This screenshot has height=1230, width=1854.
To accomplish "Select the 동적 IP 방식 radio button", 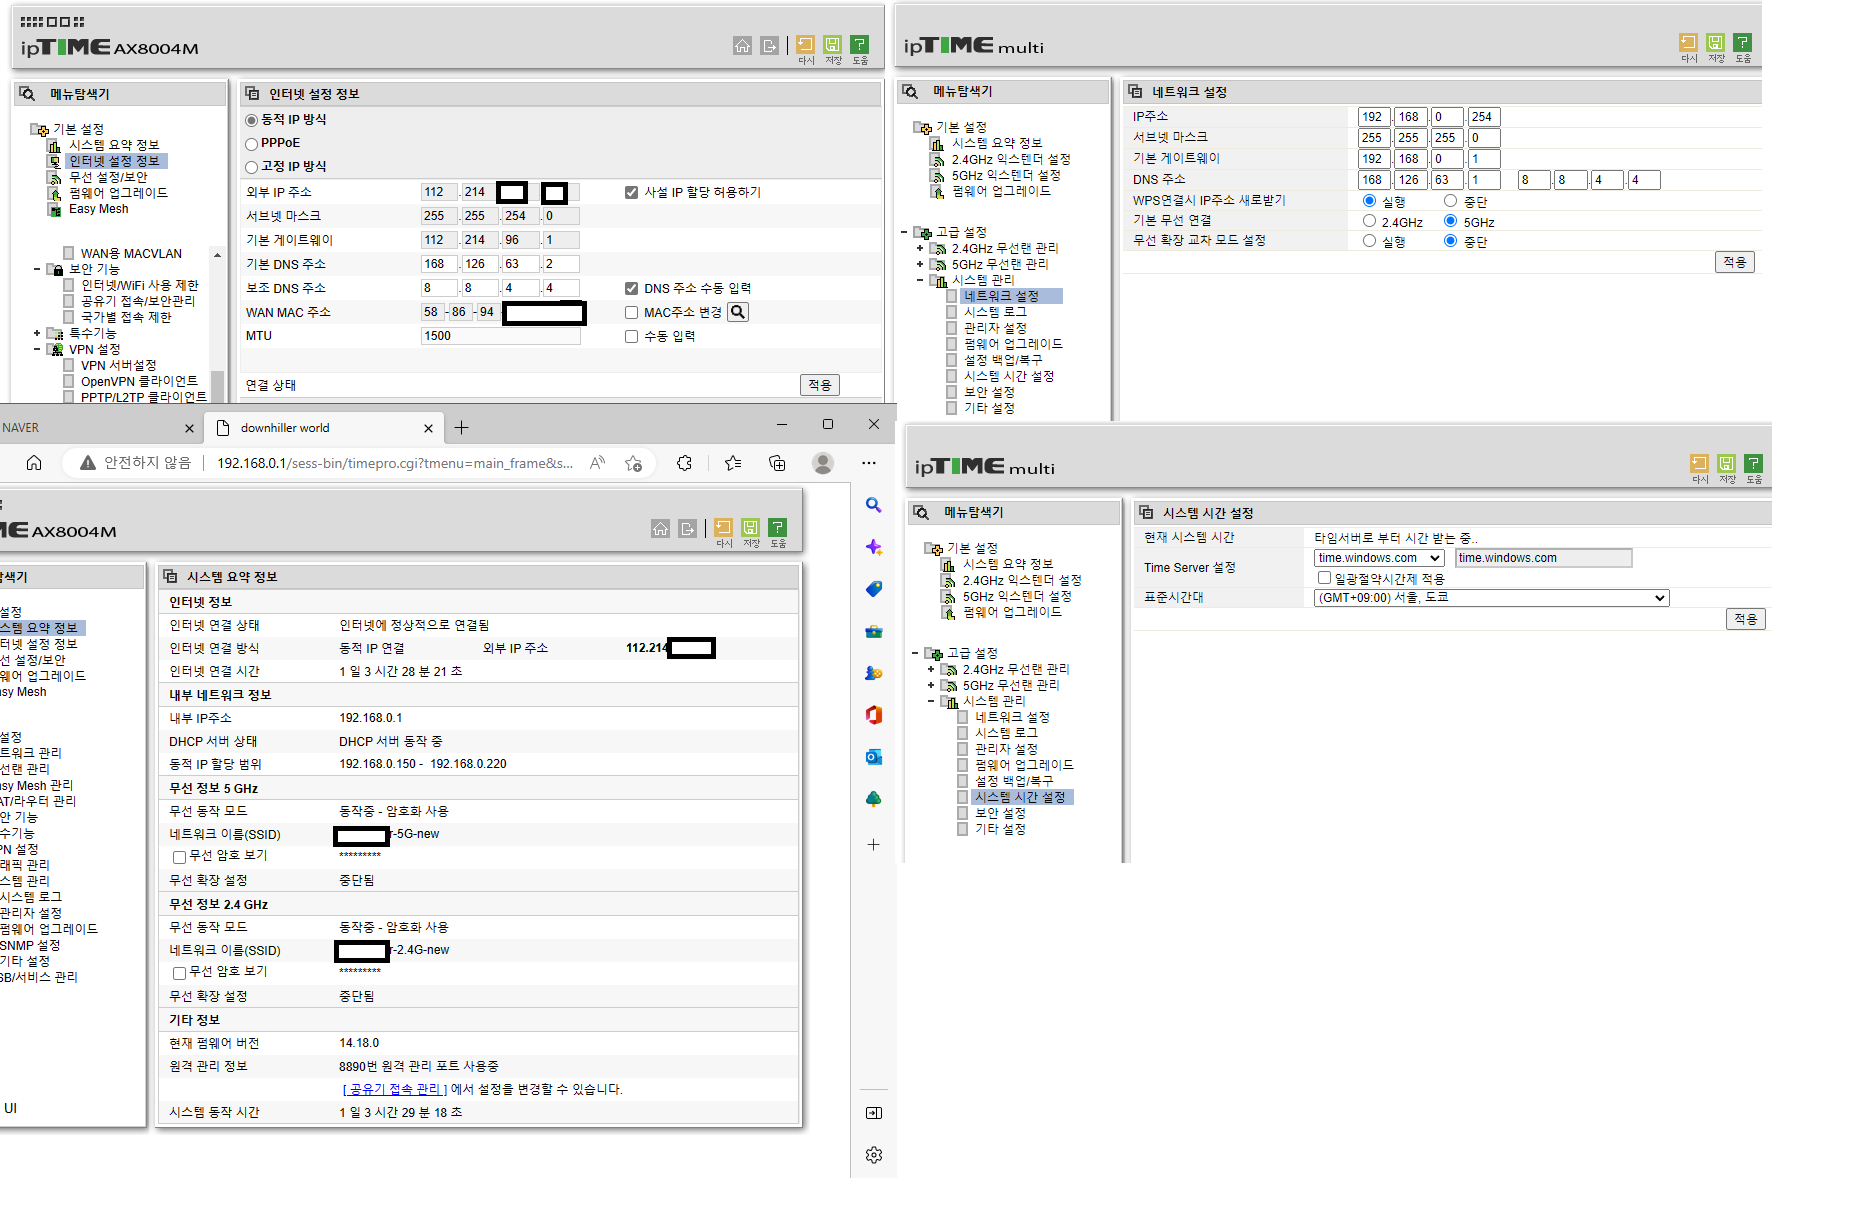I will (252, 120).
